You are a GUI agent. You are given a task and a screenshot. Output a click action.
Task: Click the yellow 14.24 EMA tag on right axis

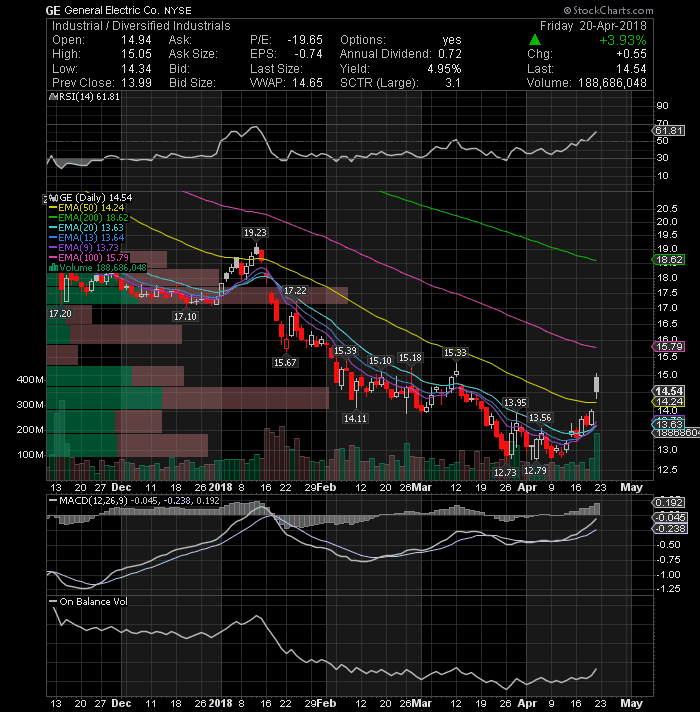[669, 402]
